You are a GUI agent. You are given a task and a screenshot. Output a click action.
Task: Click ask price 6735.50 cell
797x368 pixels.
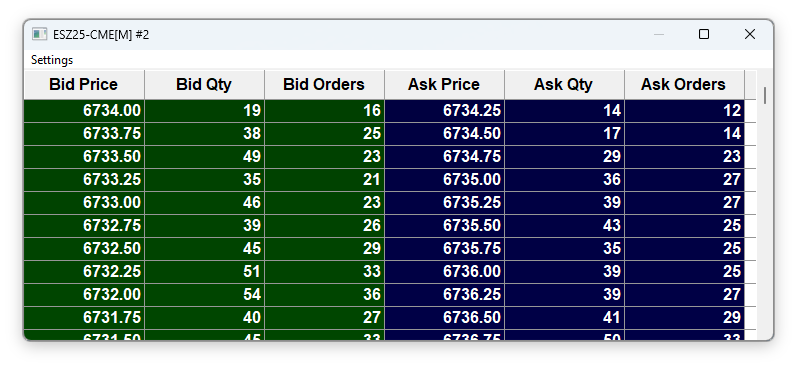[x=444, y=225]
